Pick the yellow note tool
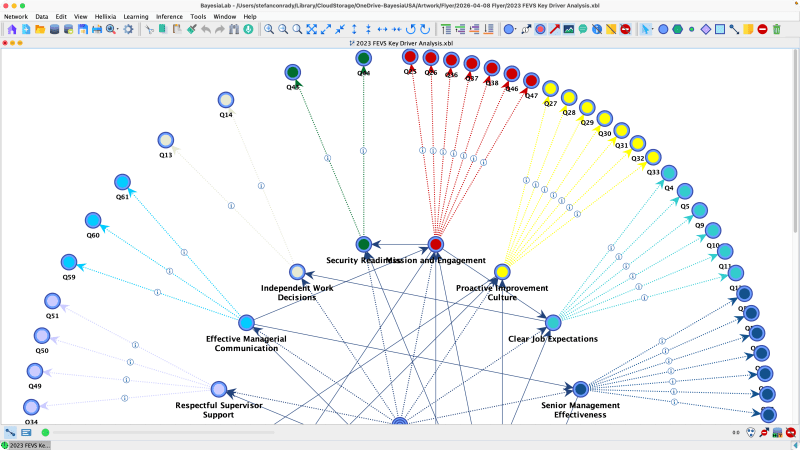The image size is (800, 450). point(748,30)
